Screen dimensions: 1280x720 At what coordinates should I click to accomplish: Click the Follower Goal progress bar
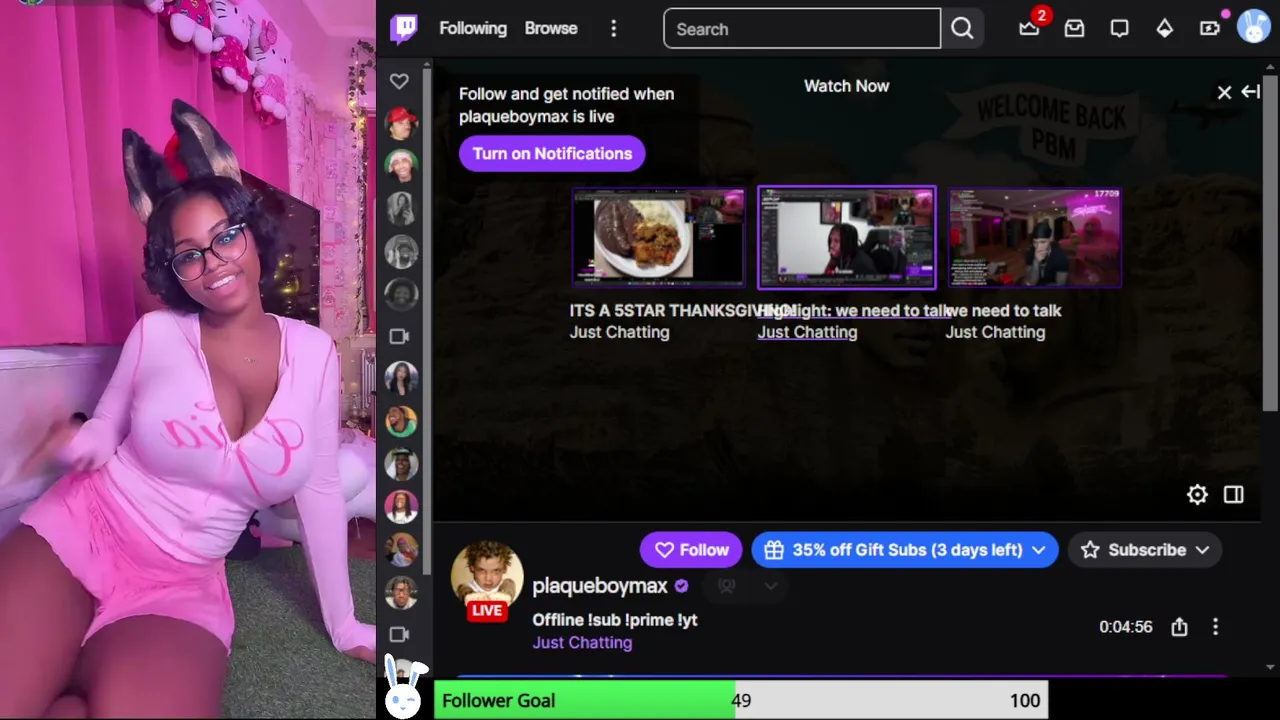tap(741, 700)
